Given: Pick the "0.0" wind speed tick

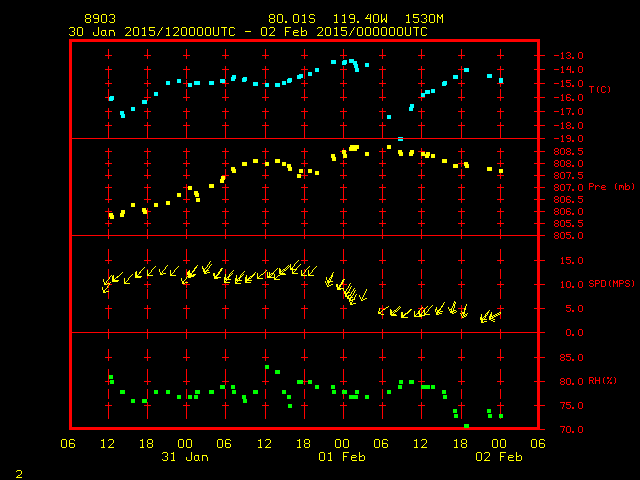Looking at the screenshot, I should pos(574,333).
